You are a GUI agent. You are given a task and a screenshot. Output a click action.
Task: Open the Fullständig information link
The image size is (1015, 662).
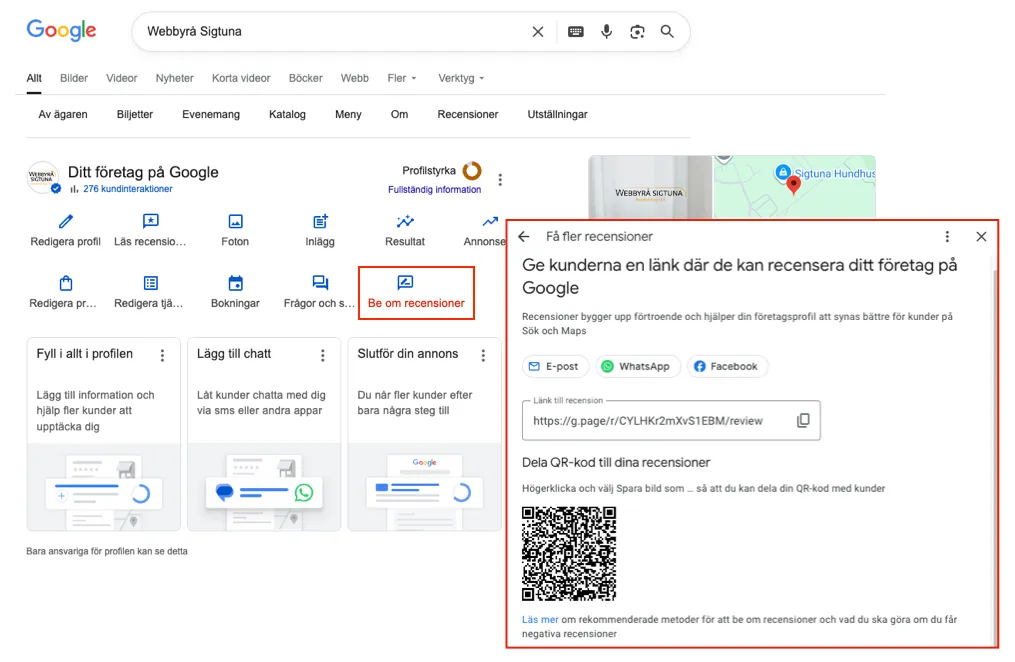(434, 190)
